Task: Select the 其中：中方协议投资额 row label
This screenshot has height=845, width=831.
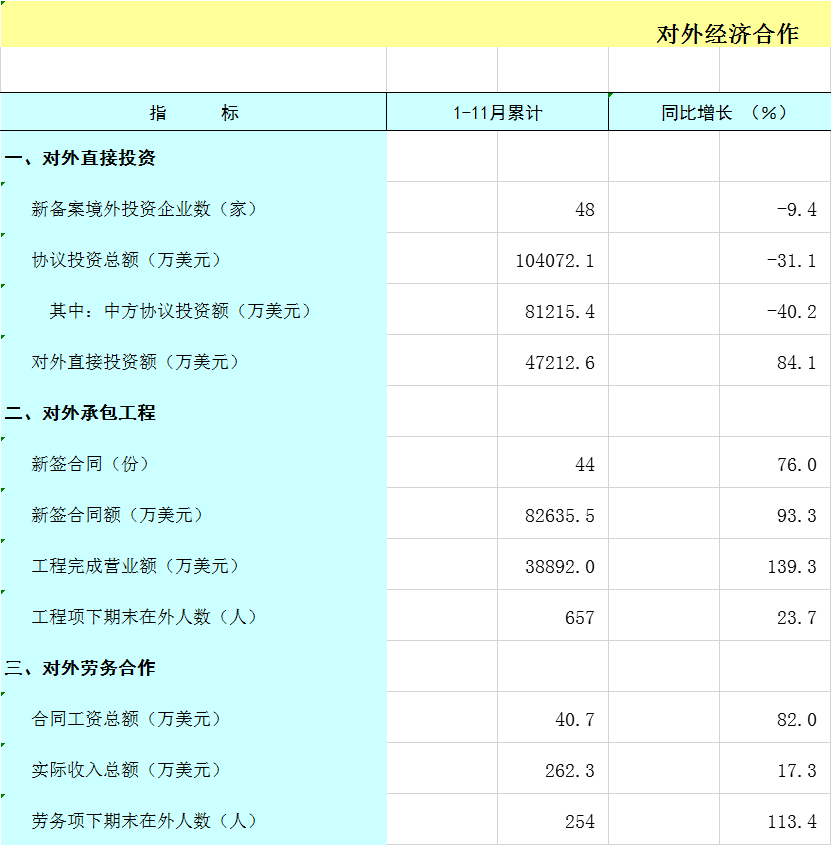Action: pos(180,311)
